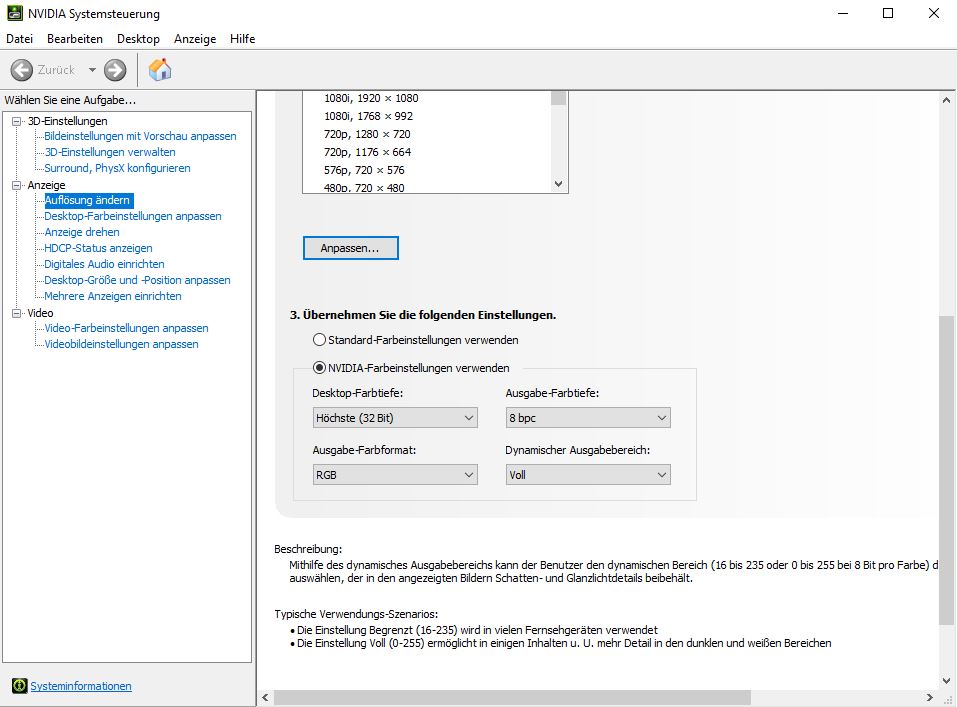Click the Anpassen... button
The image size is (957, 707).
[x=350, y=248]
